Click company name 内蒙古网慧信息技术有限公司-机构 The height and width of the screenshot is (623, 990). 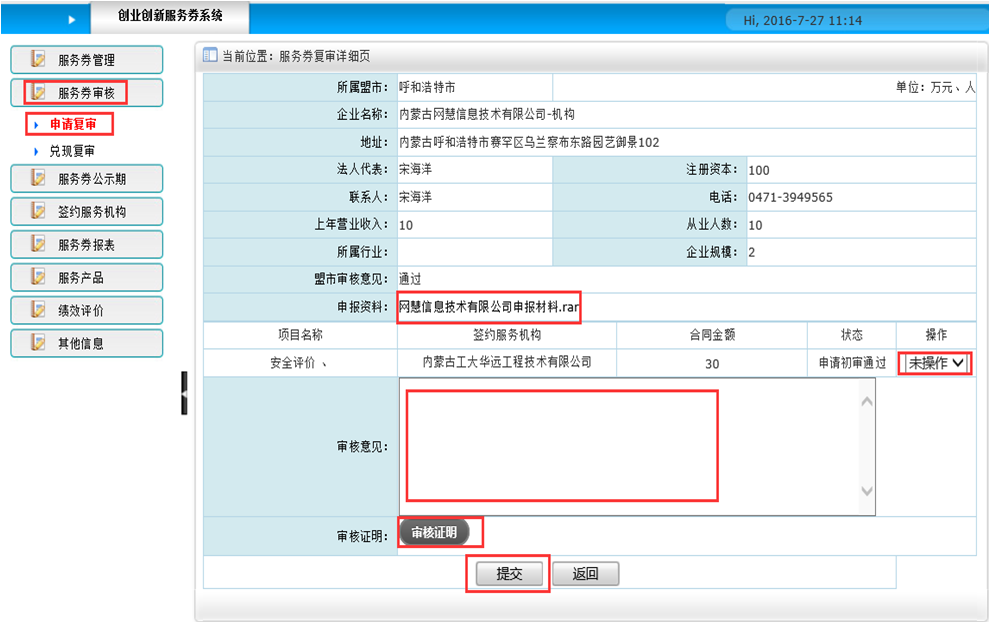[x=487, y=114]
